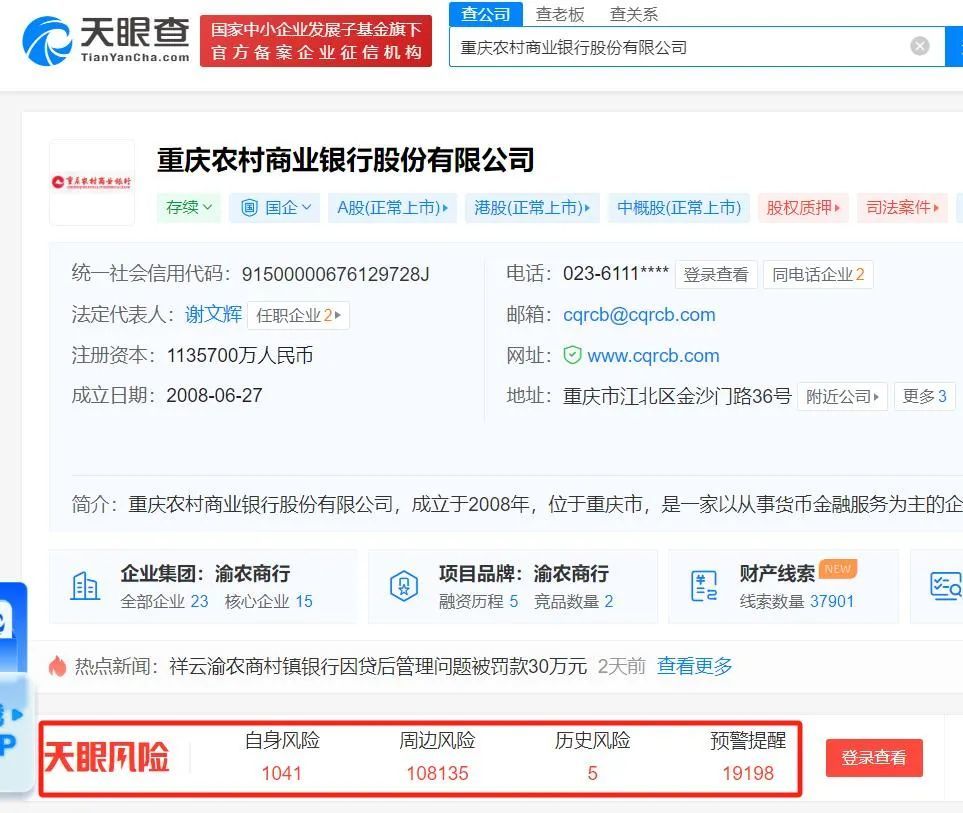Open 周边风险 108135 risk item

pyautogui.click(x=437, y=757)
